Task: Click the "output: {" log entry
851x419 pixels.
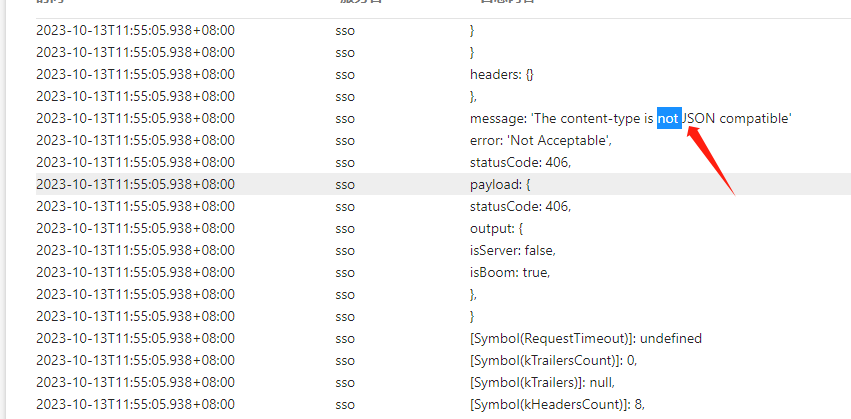Action: [x=496, y=229]
